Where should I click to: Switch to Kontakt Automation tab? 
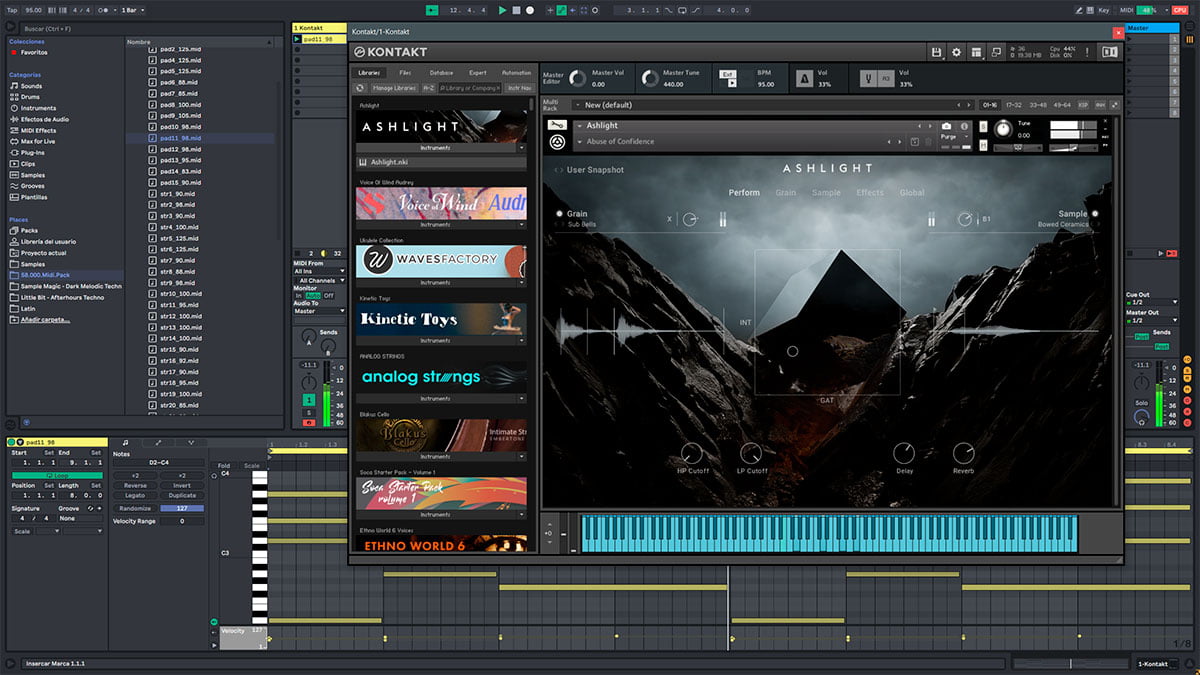point(516,73)
